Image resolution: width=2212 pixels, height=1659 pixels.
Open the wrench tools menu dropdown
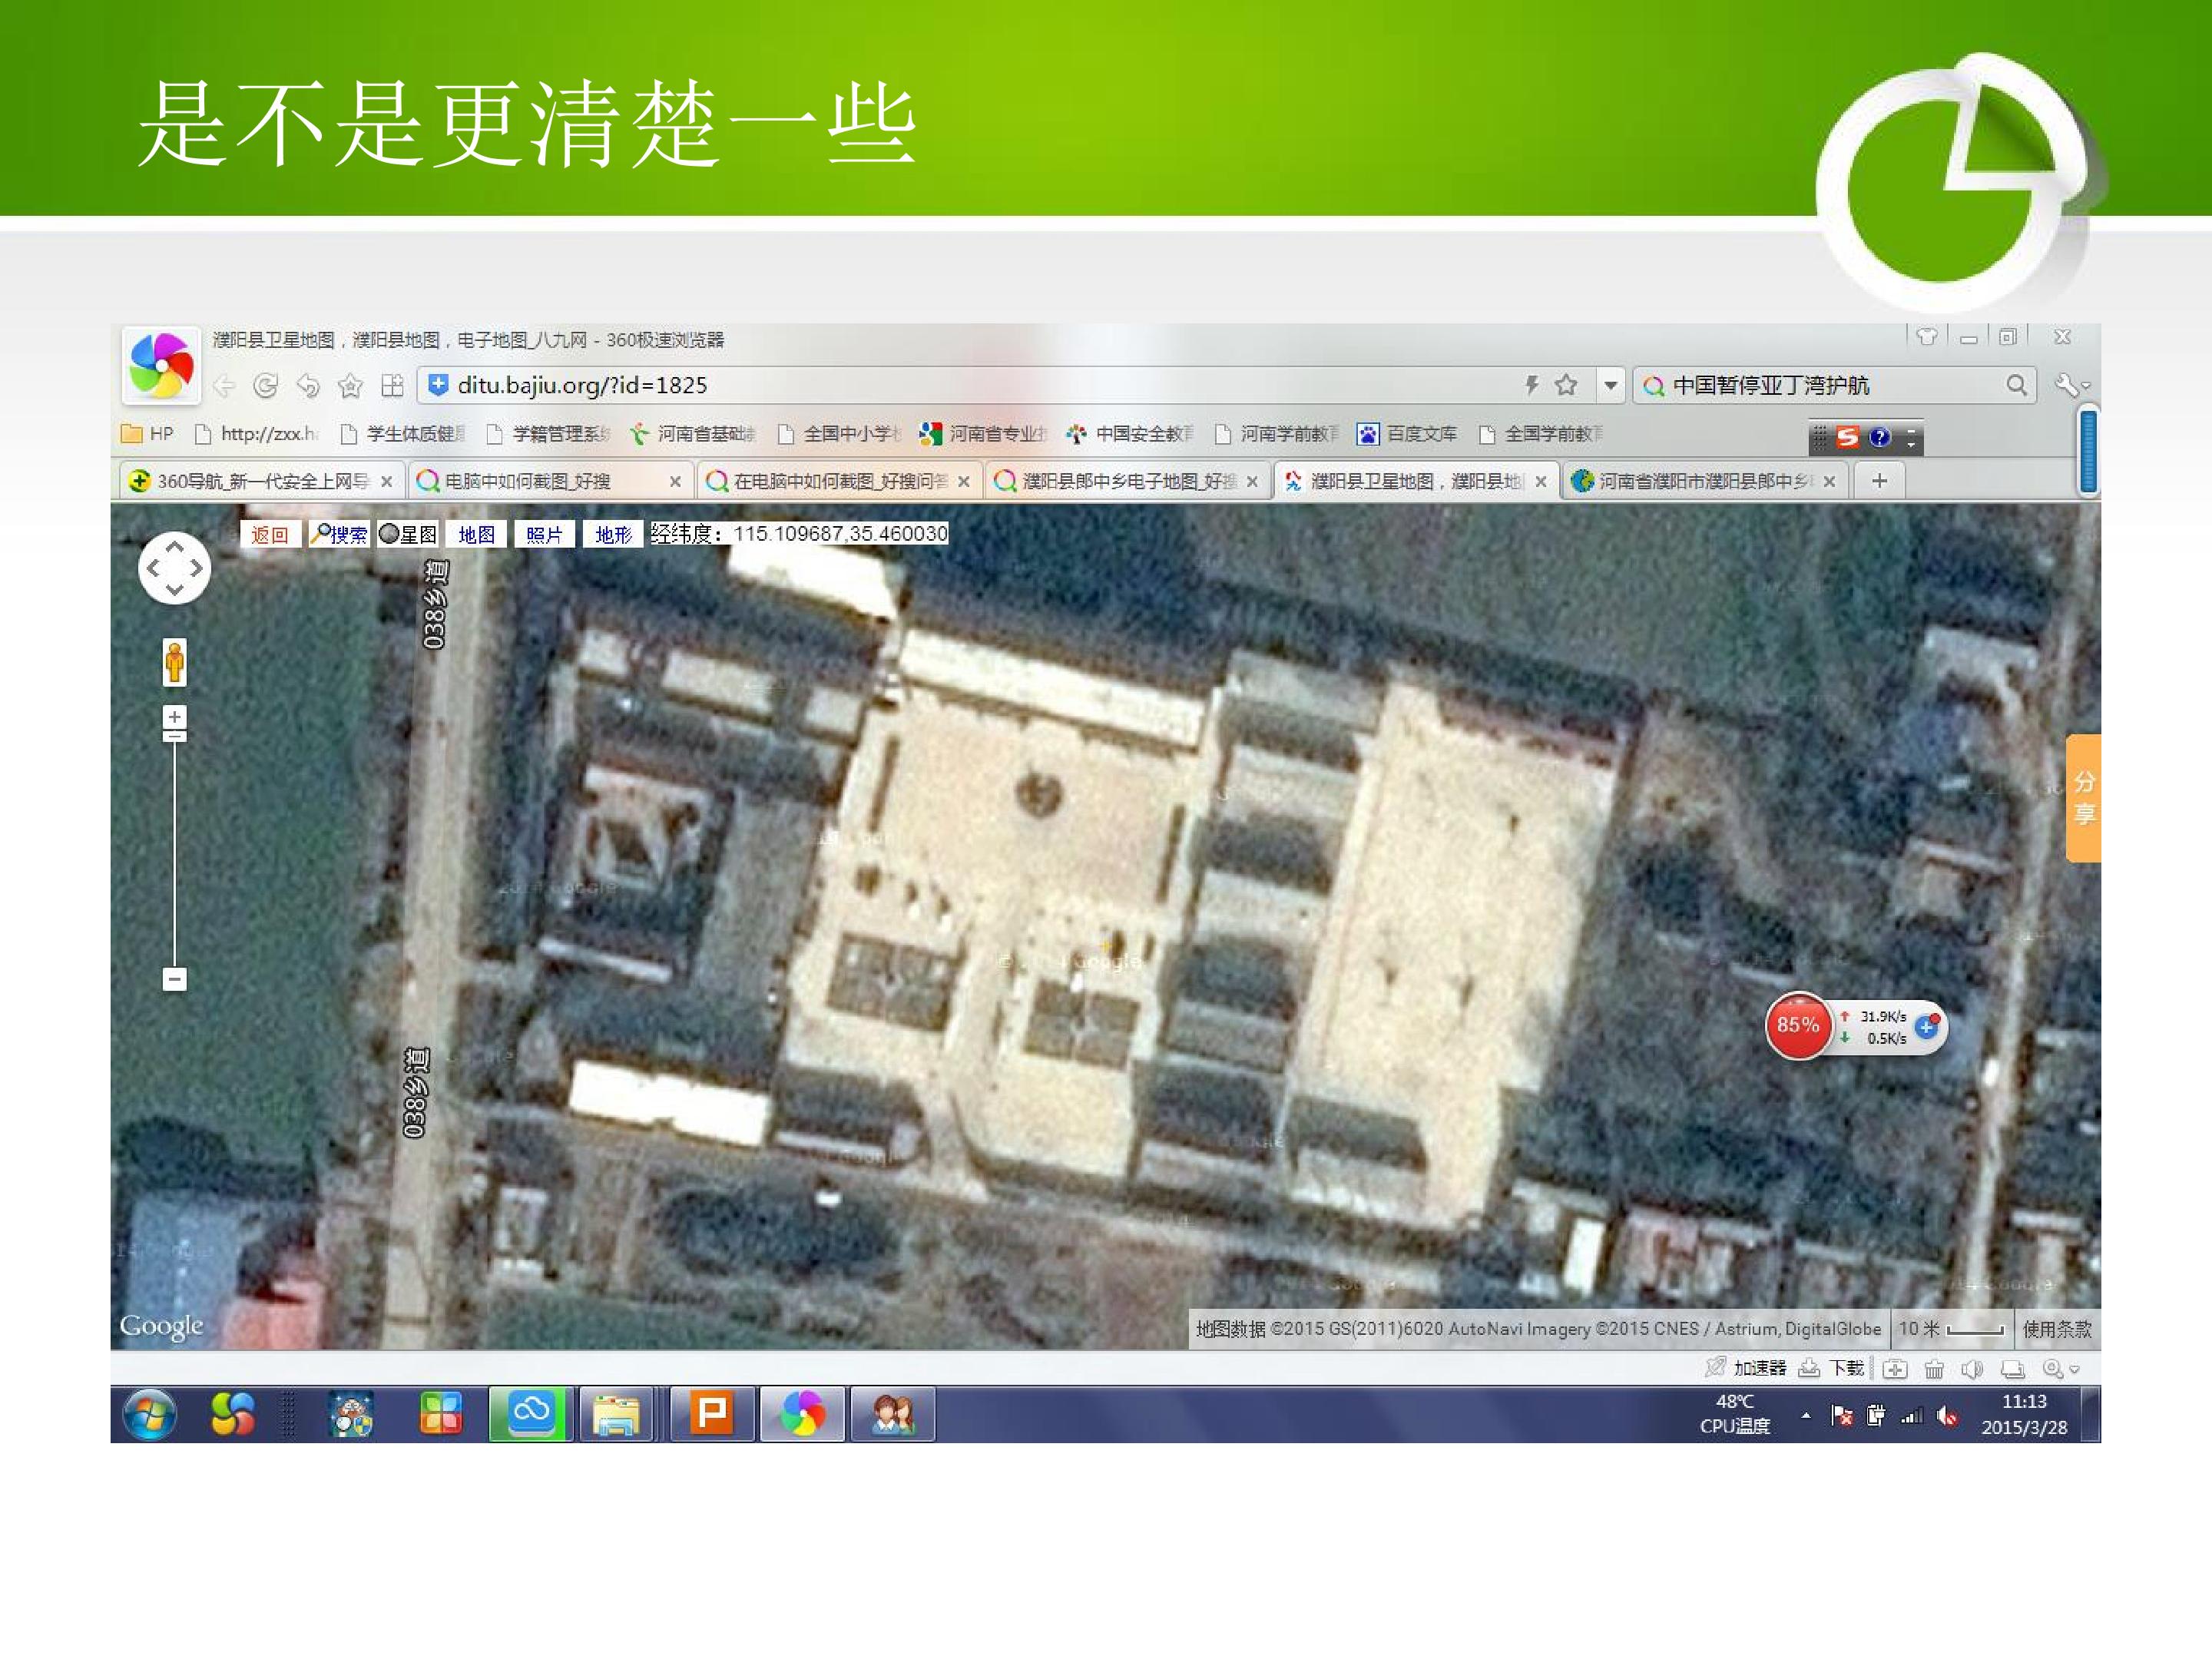(x=2072, y=385)
